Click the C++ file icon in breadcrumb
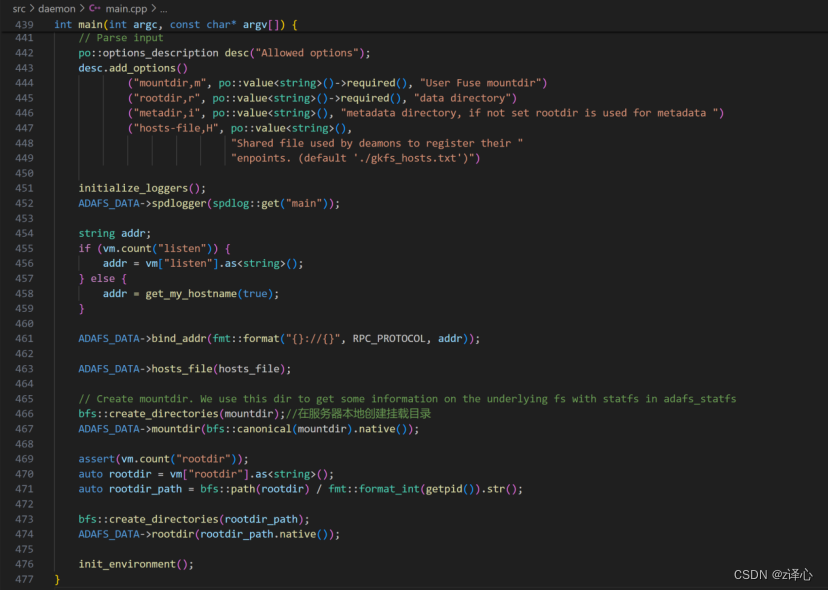 click(95, 8)
